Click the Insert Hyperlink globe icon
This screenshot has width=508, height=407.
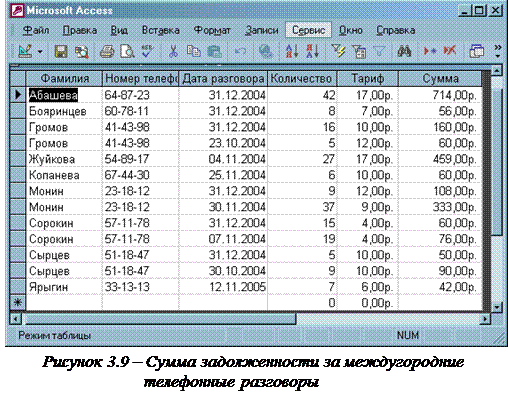point(265,52)
